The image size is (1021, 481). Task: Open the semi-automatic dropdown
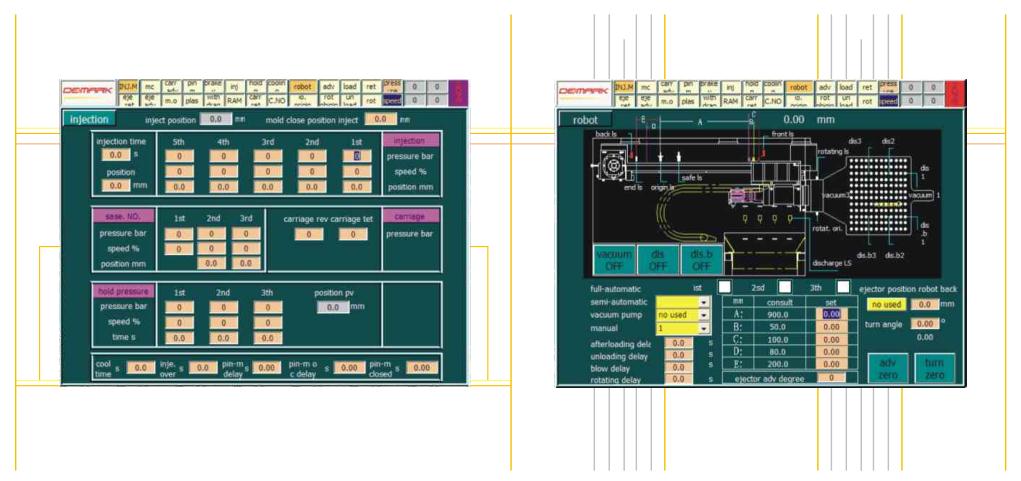[704, 301]
